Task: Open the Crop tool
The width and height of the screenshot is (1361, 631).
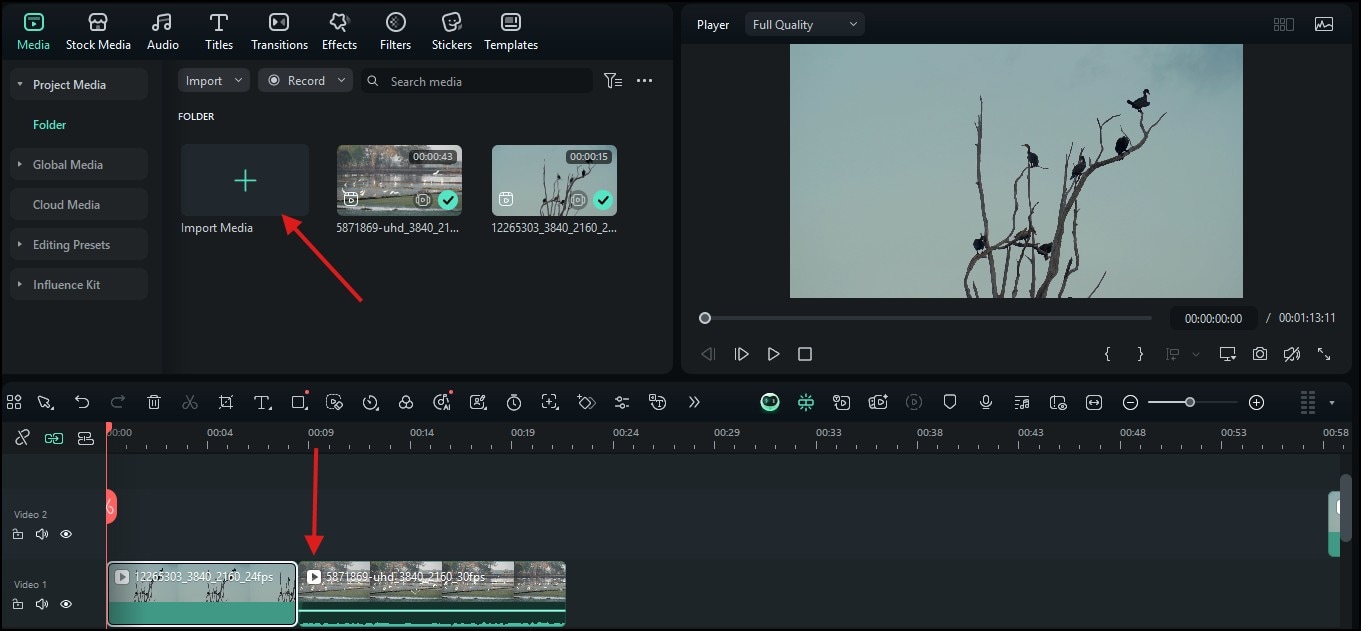Action: tap(225, 402)
